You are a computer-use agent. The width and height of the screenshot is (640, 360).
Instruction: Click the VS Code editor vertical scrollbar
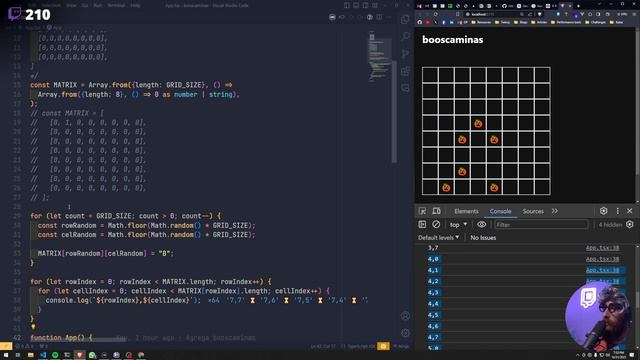394,112
